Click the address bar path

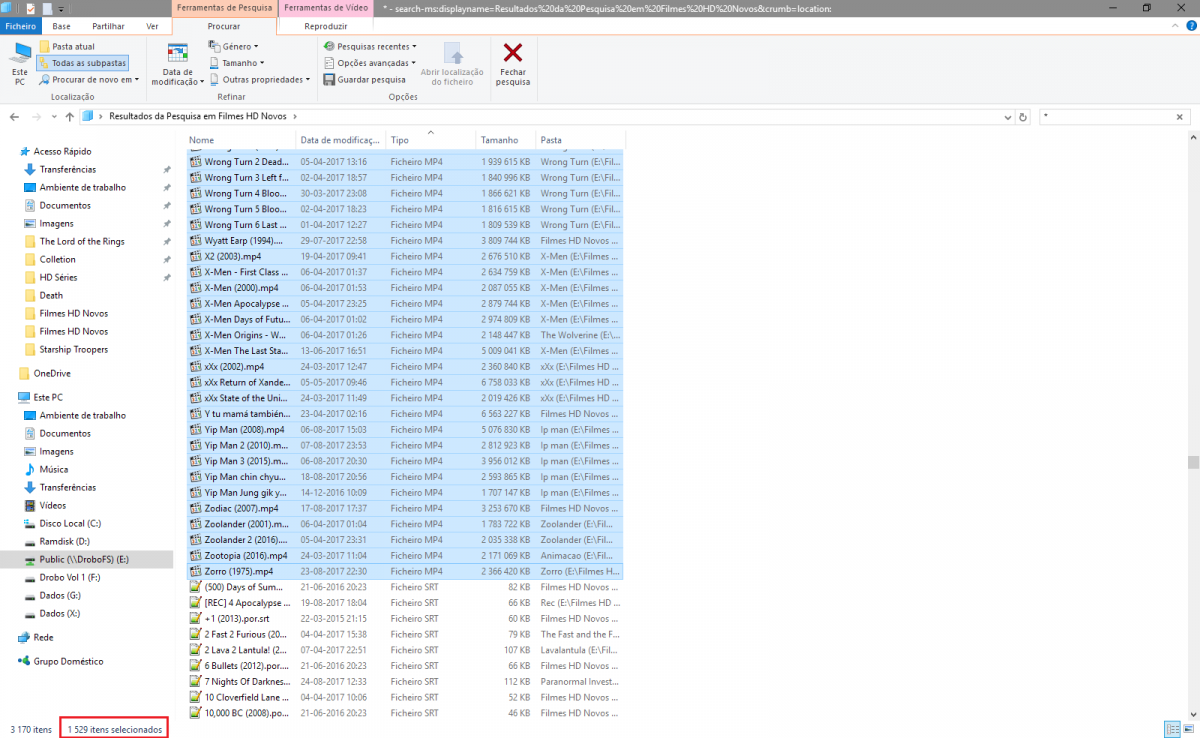click(545, 117)
